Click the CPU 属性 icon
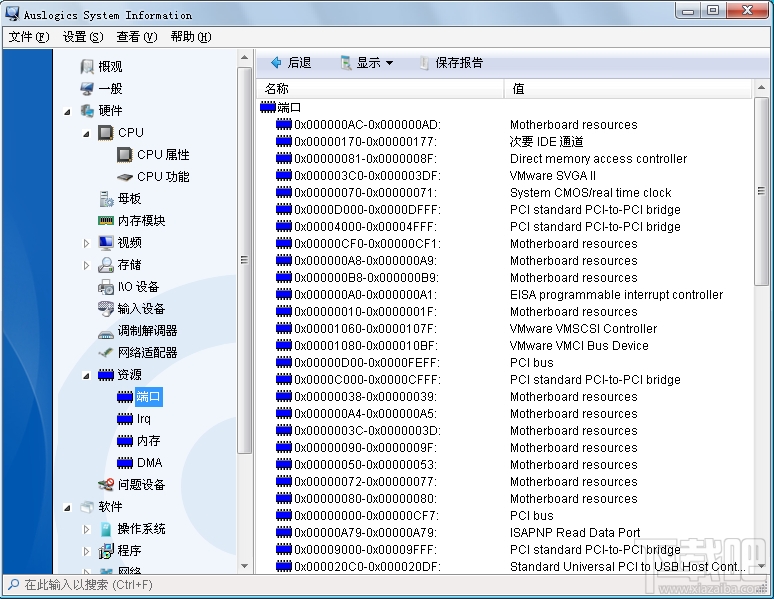Image resolution: width=774 pixels, height=599 pixels. coord(125,155)
